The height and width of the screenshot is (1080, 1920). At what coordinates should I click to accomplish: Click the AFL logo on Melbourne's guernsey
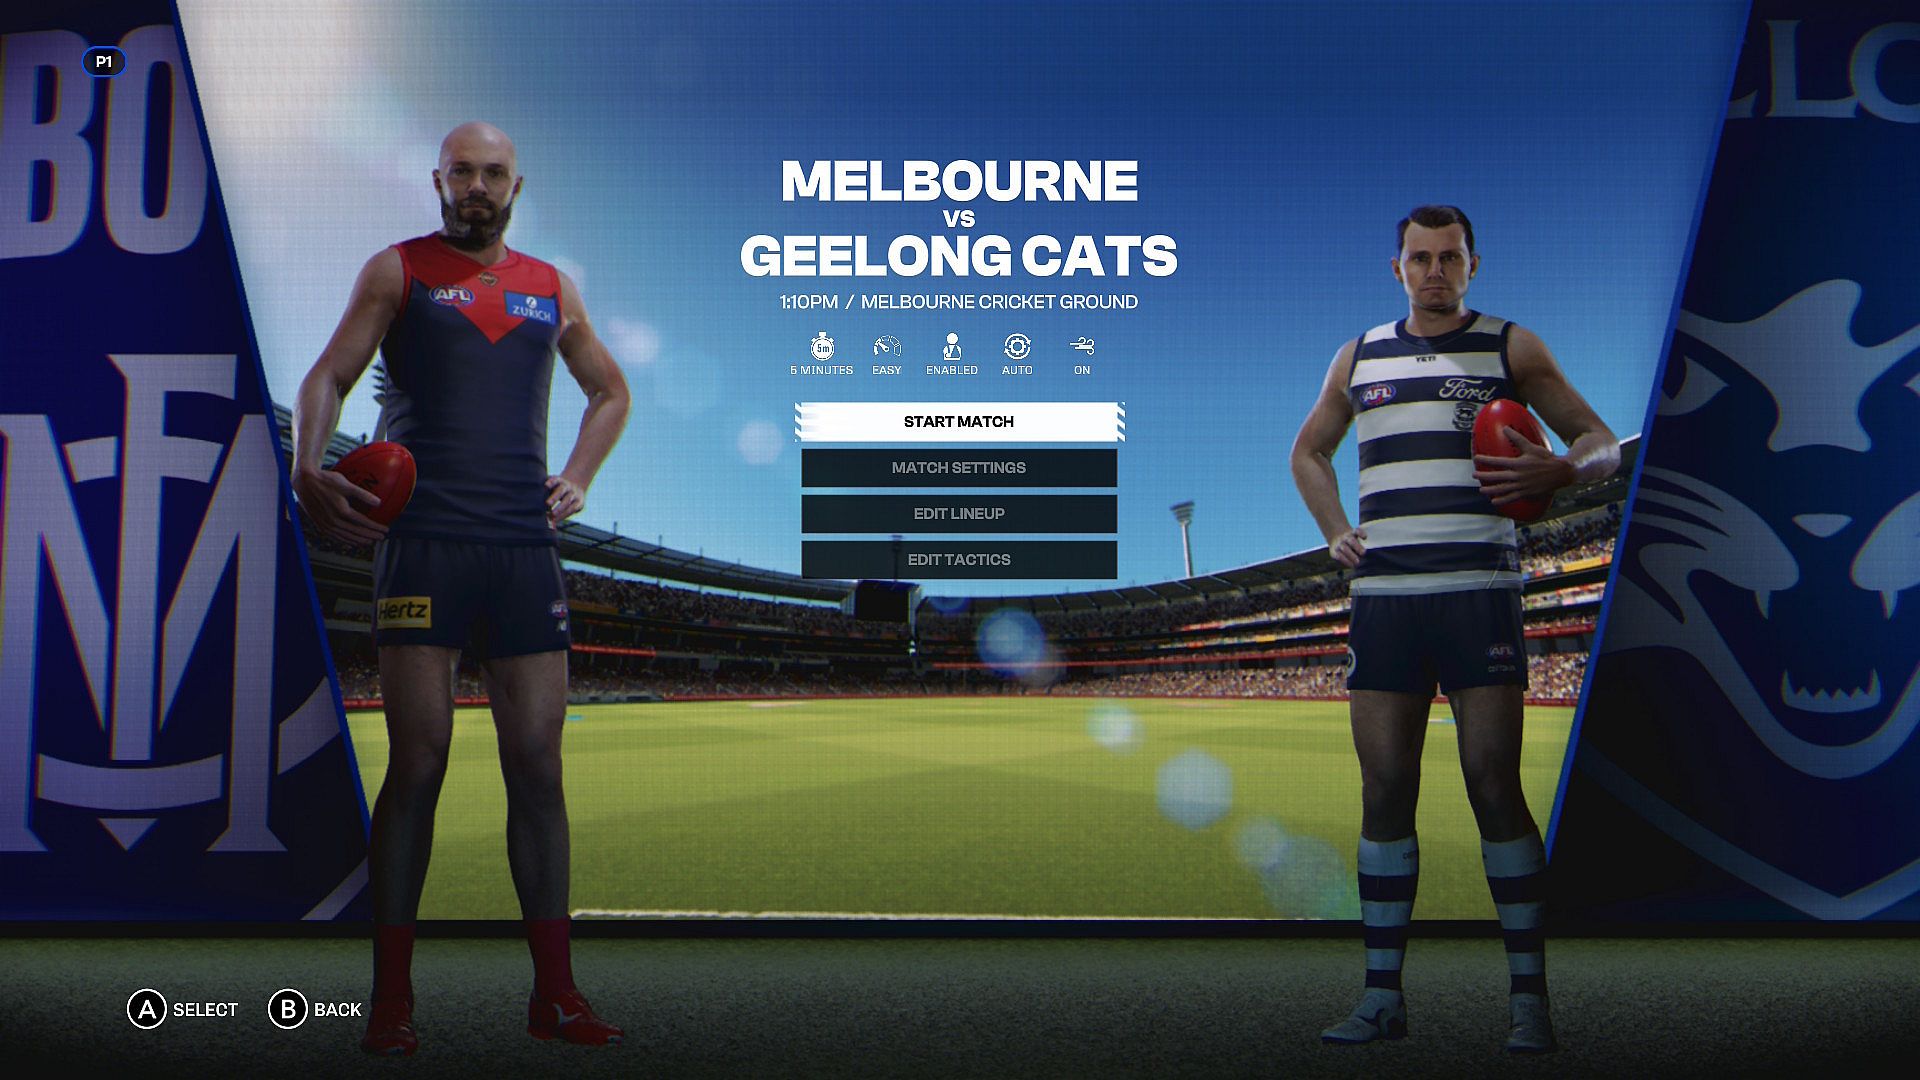[452, 295]
